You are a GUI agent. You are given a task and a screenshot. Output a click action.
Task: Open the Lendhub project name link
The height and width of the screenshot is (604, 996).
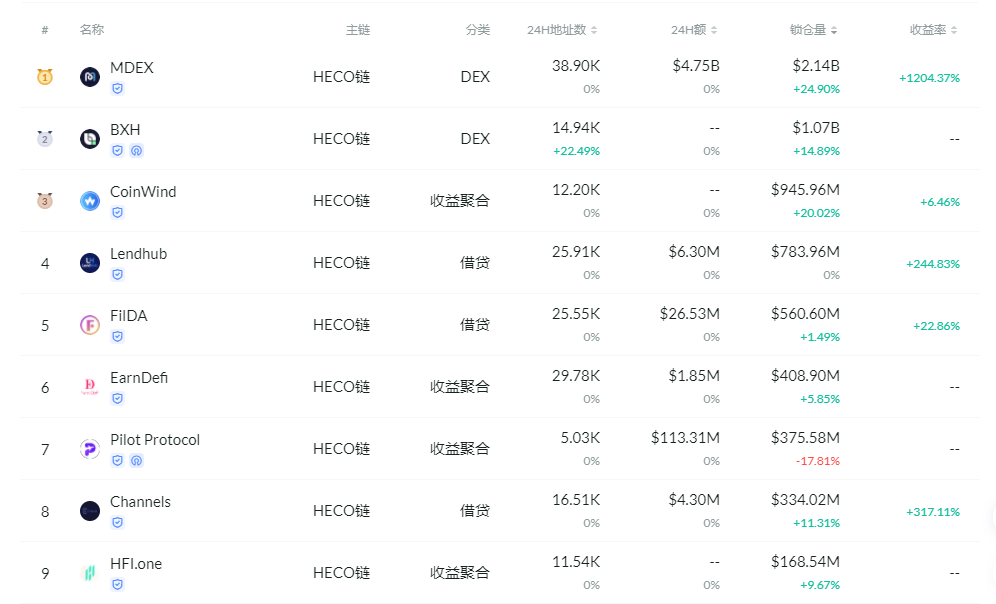(x=138, y=253)
